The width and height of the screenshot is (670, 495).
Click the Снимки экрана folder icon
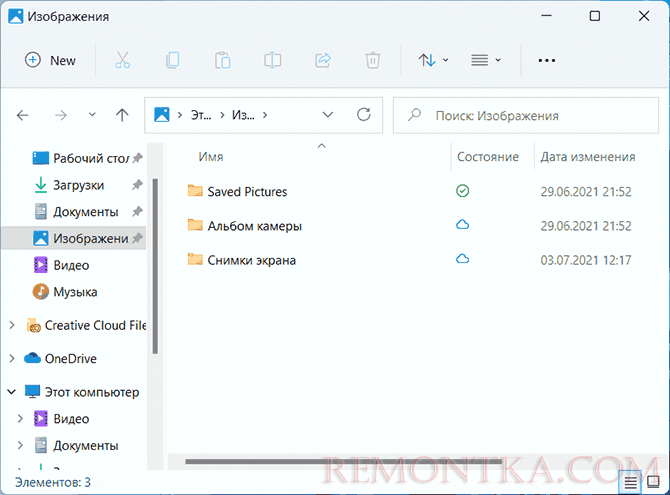[x=195, y=259]
